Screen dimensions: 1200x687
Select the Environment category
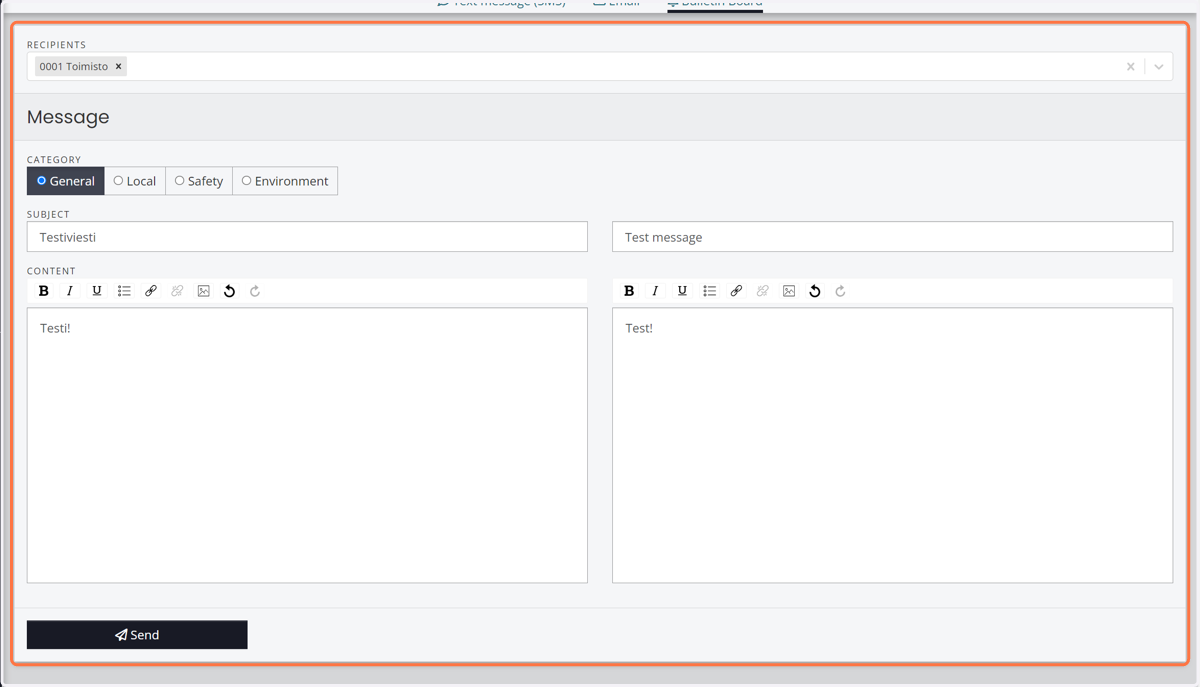[x=285, y=181]
